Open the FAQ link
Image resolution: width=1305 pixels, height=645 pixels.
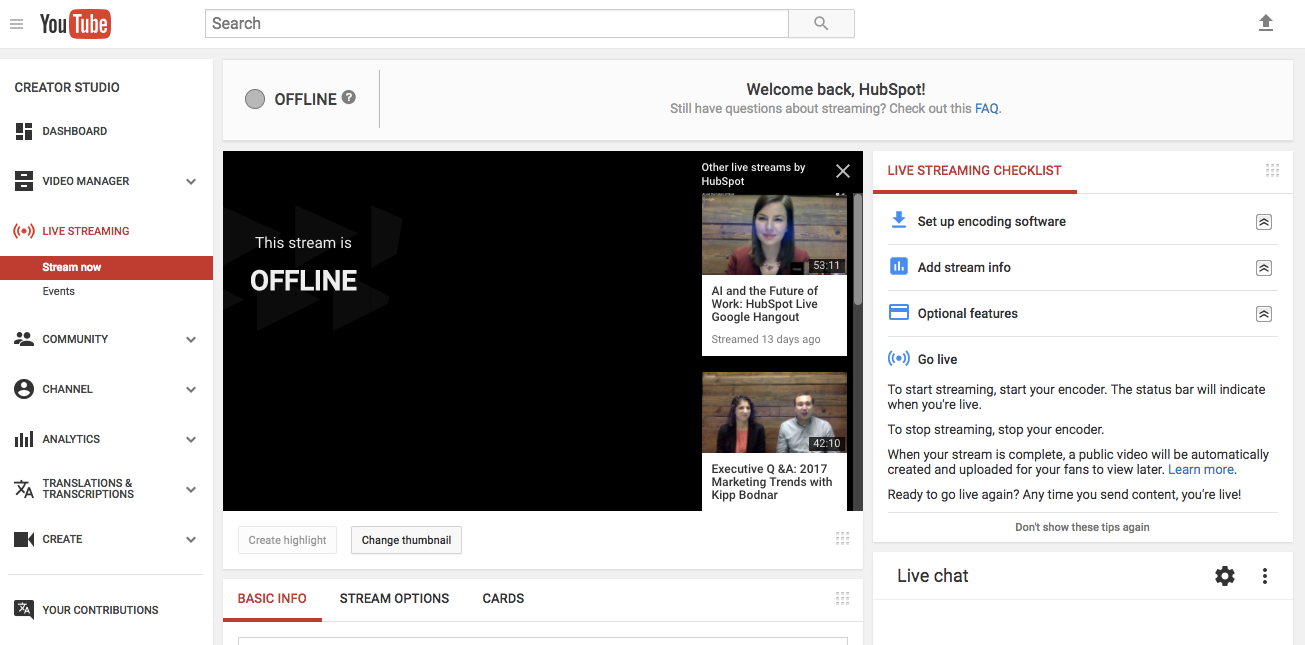(x=986, y=109)
